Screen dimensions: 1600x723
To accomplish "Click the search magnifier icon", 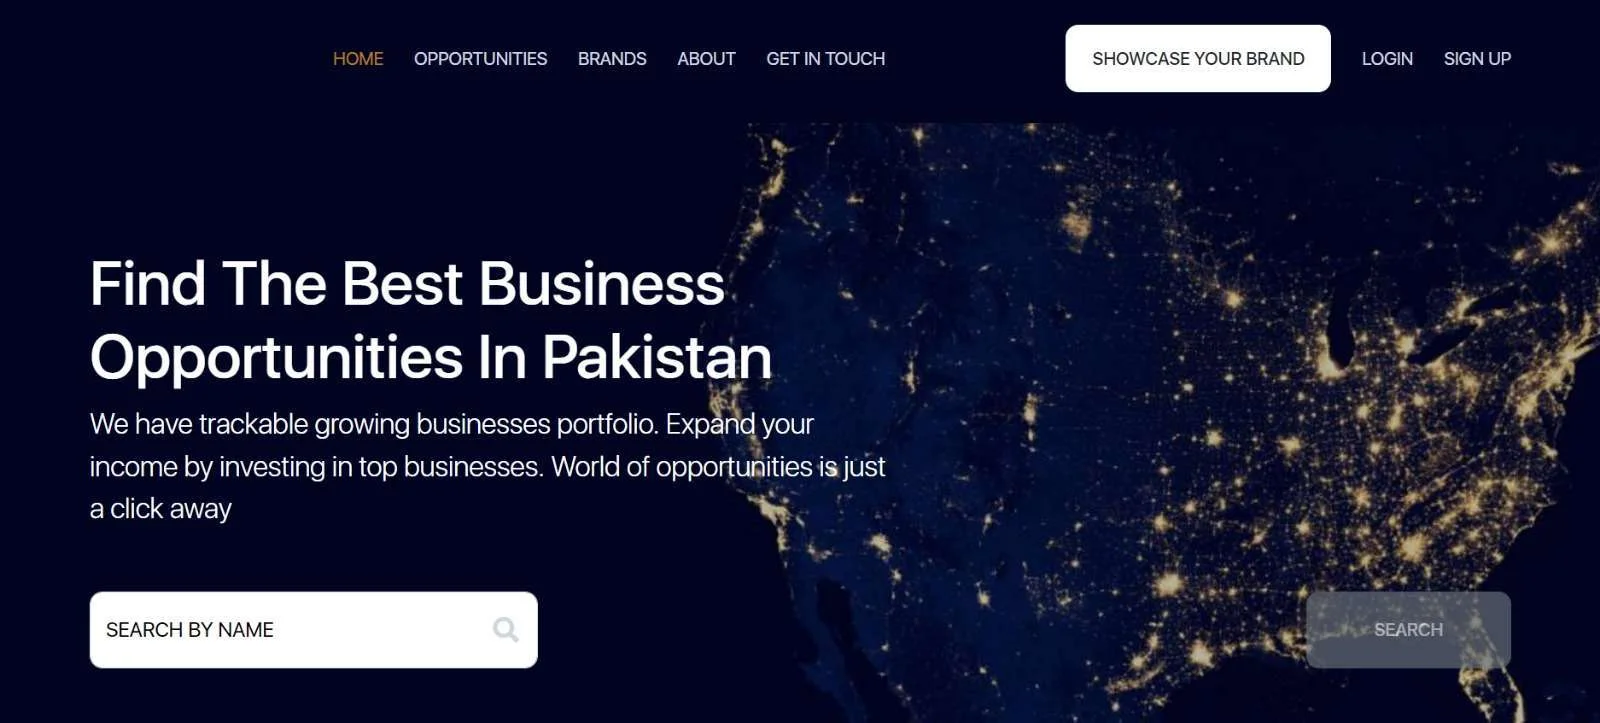I will tap(505, 629).
